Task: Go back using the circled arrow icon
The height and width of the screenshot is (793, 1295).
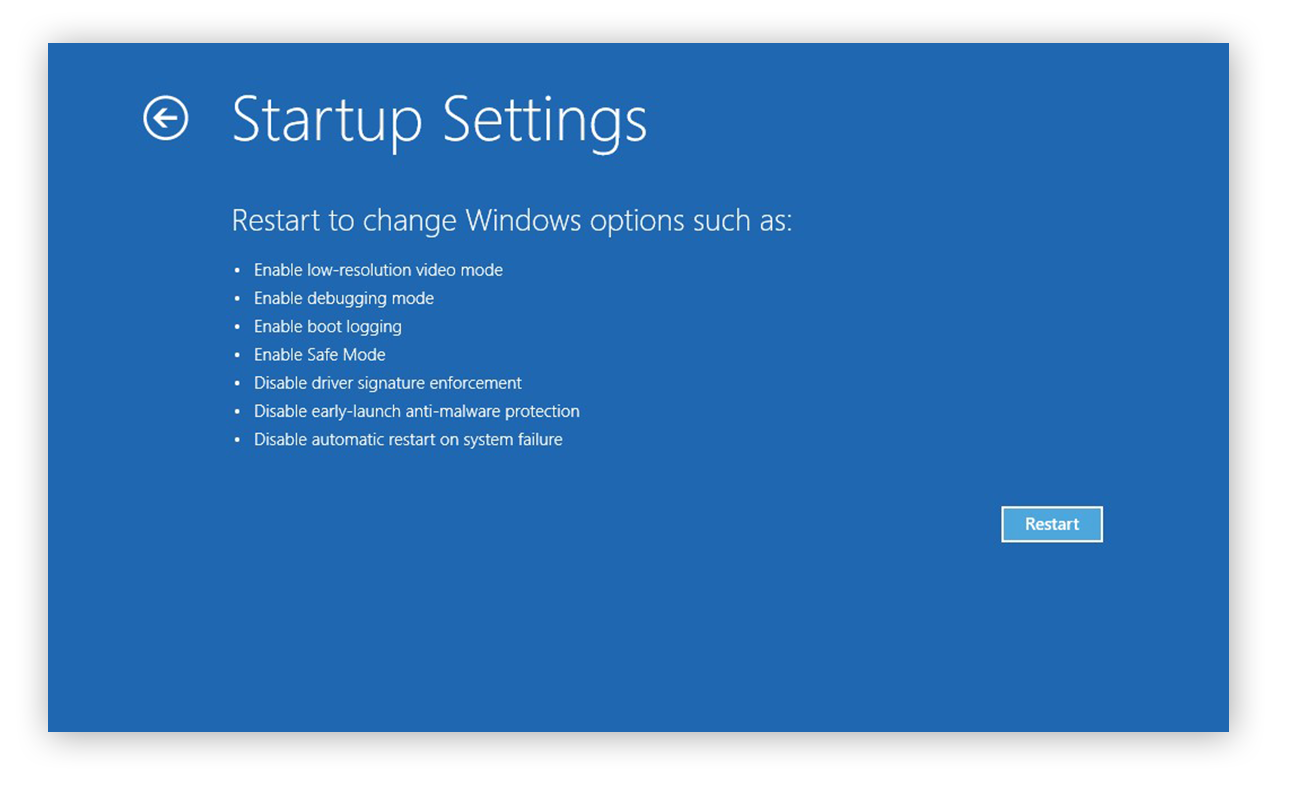Action: 166,119
